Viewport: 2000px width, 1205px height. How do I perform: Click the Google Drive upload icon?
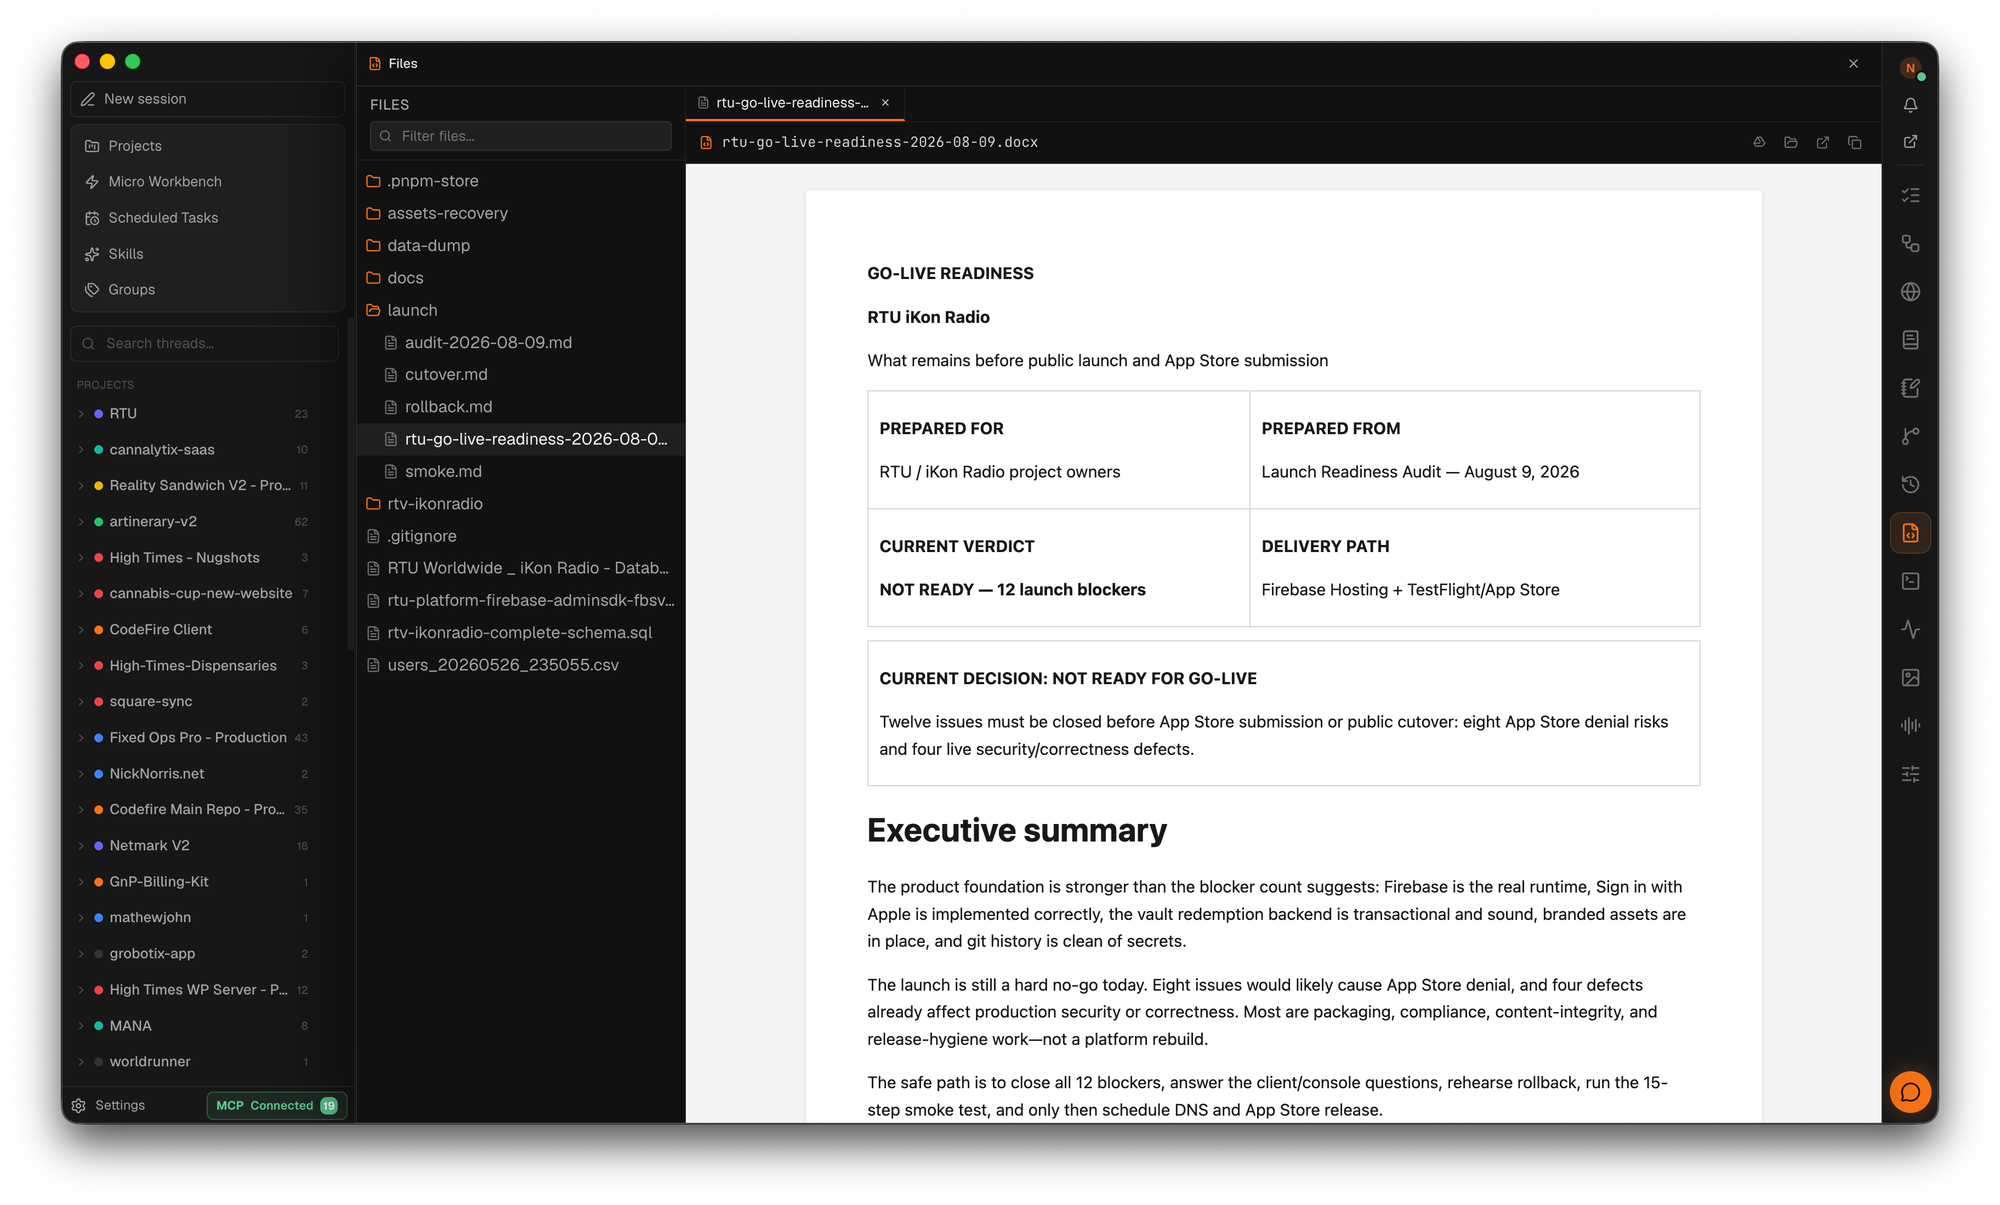coord(1759,142)
